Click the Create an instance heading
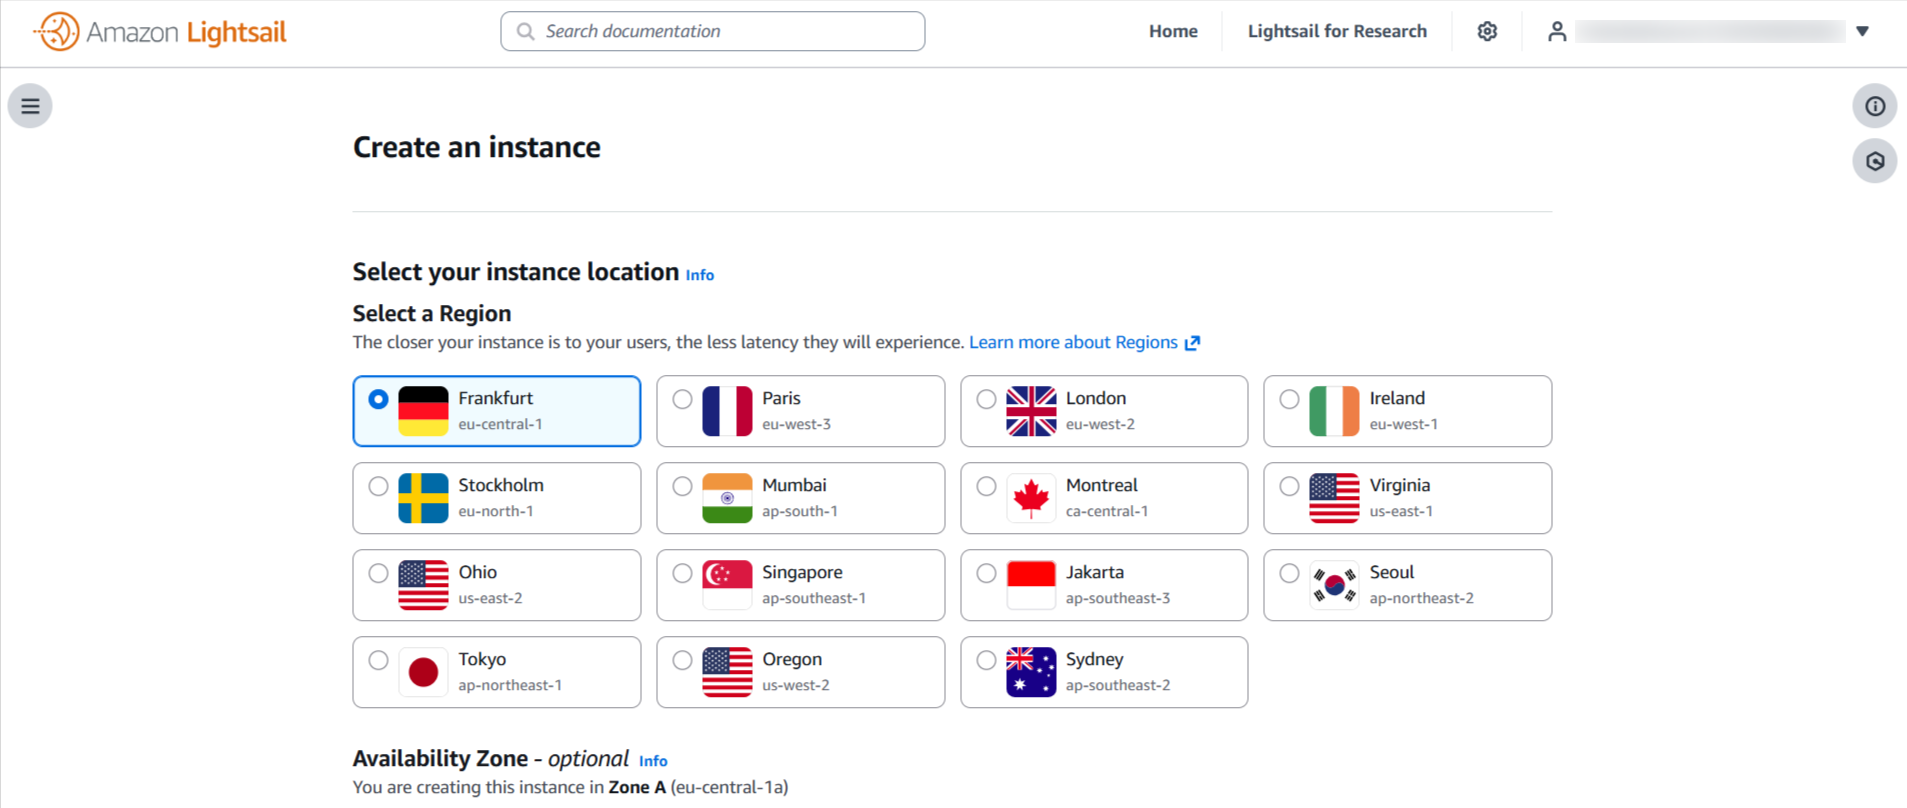Image resolution: width=1907 pixels, height=808 pixels. (x=477, y=147)
